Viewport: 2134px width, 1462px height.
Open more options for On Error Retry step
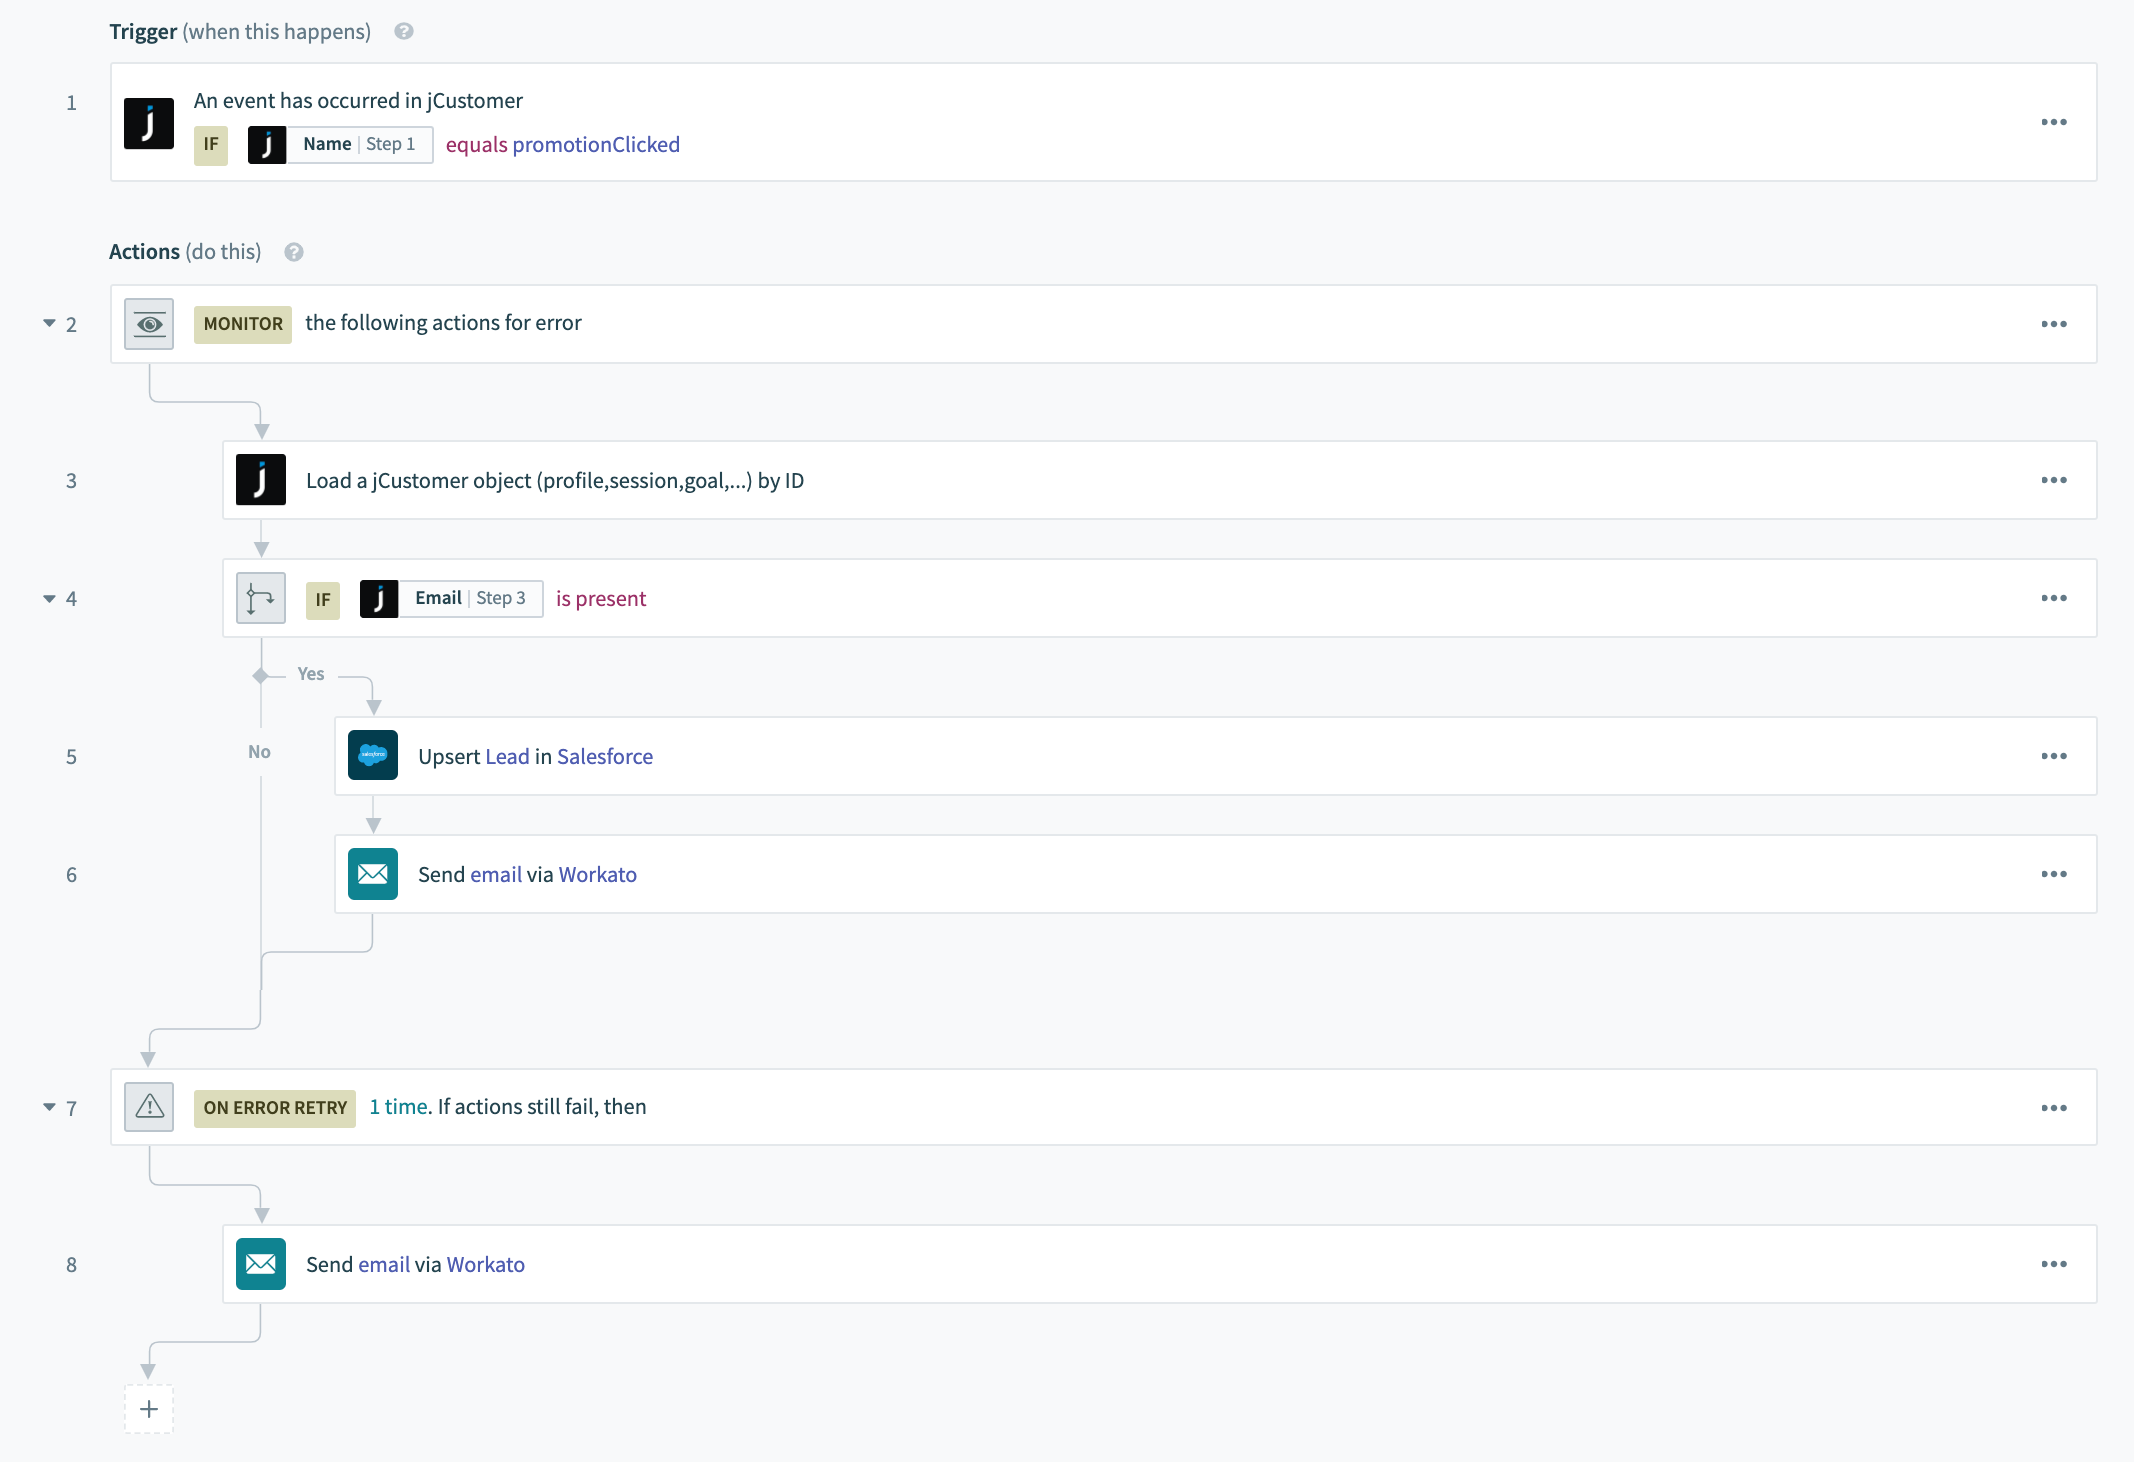[2054, 1108]
